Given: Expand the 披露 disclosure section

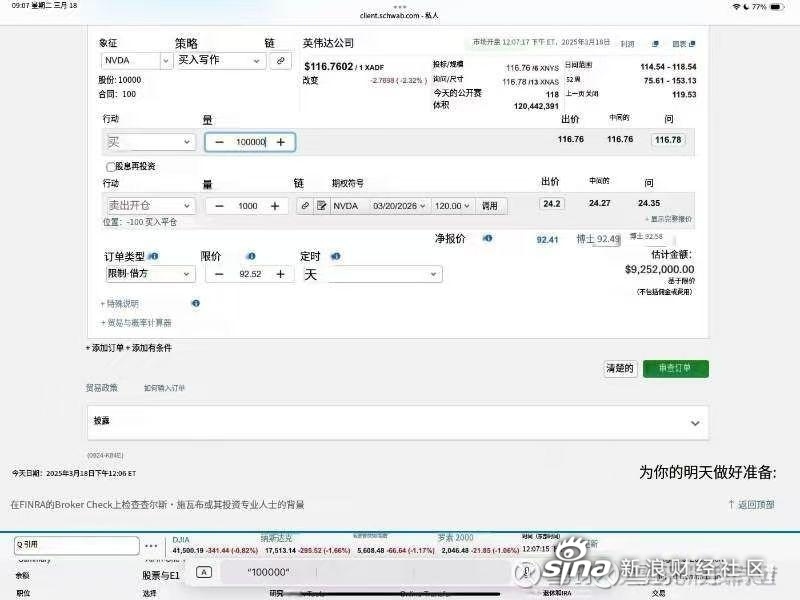Looking at the screenshot, I should coord(398,422).
